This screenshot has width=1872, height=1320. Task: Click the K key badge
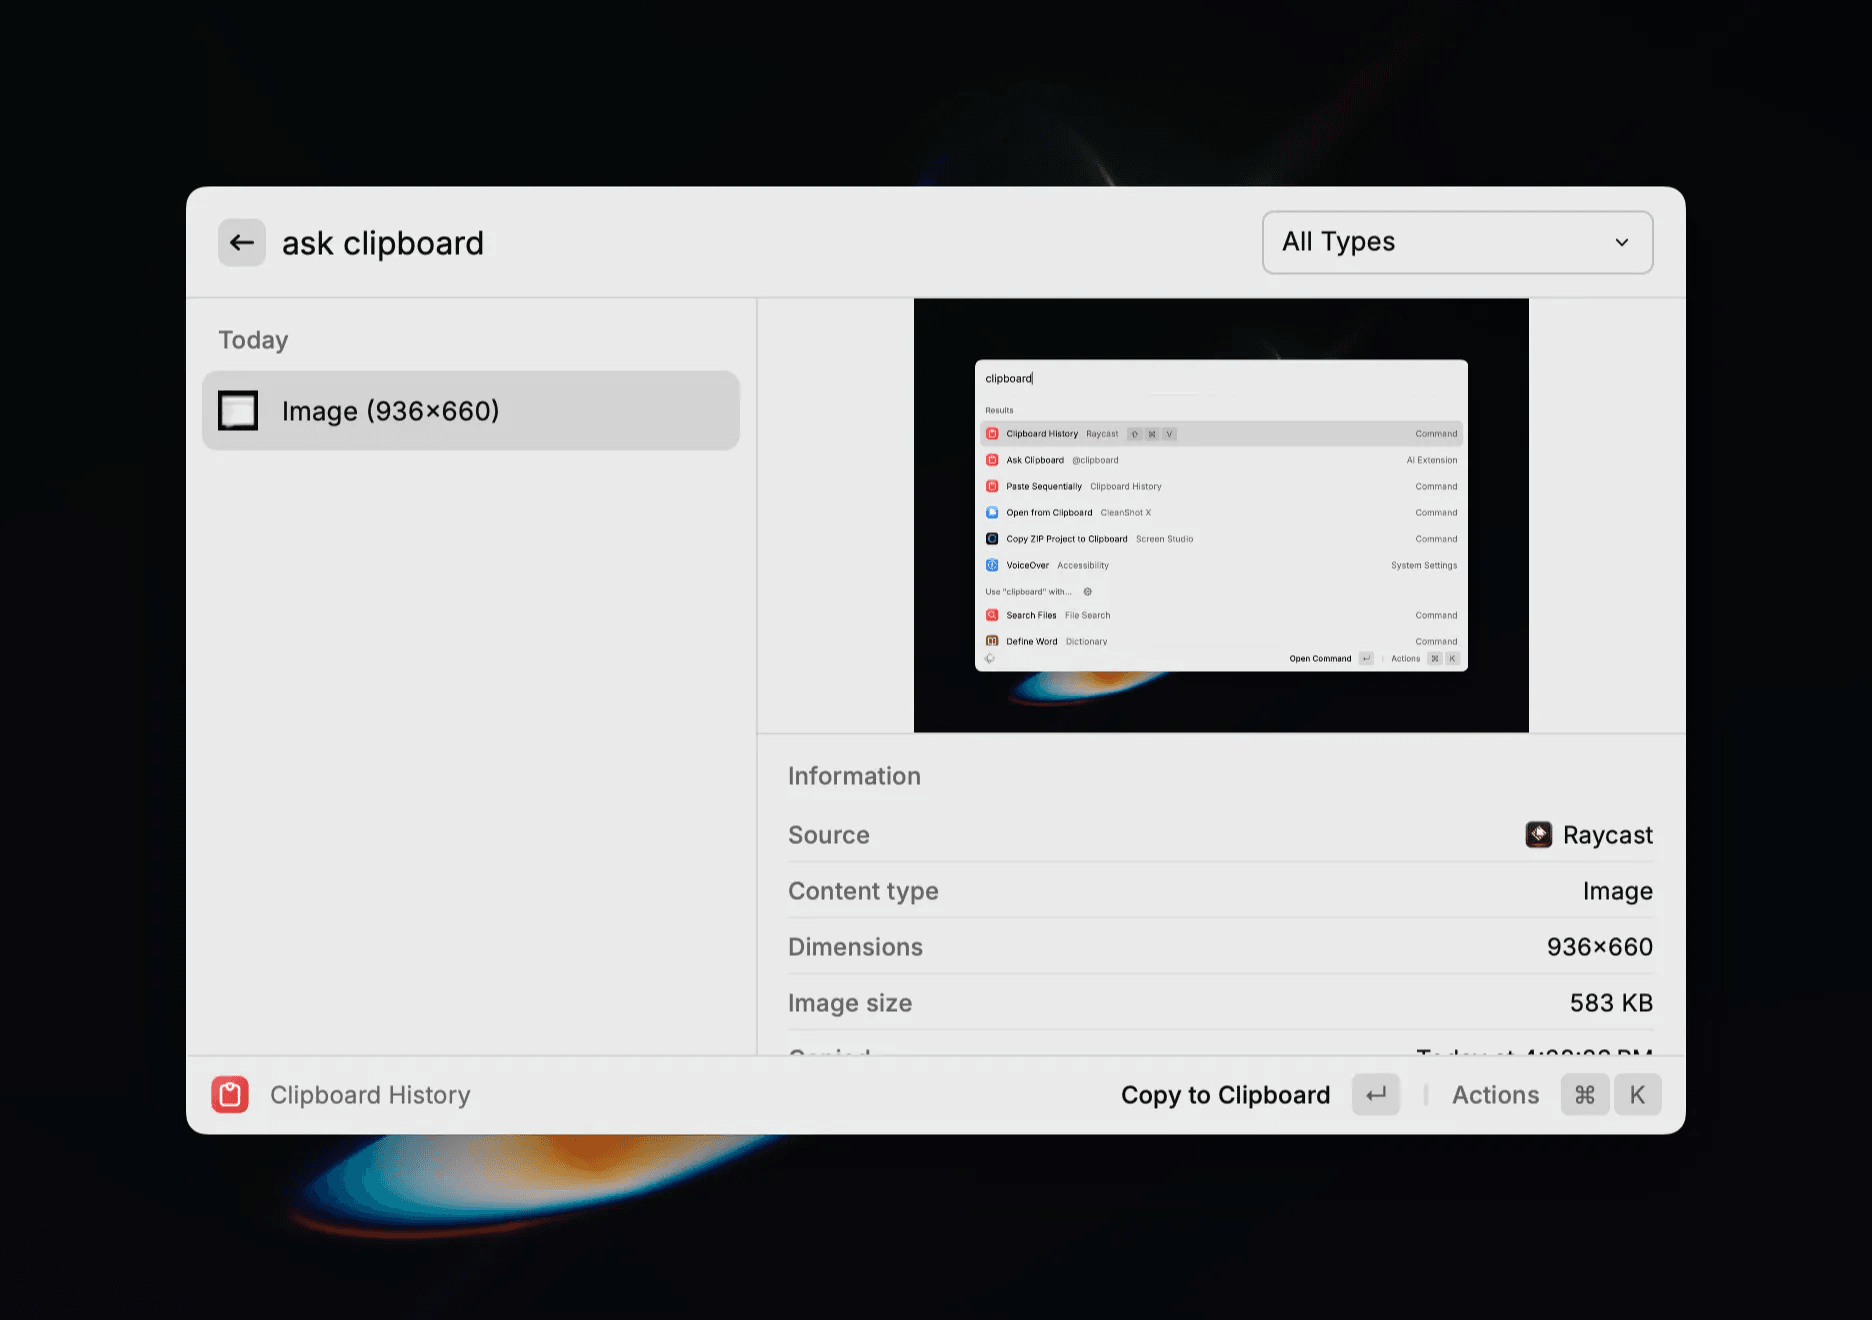coord(1637,1095)
